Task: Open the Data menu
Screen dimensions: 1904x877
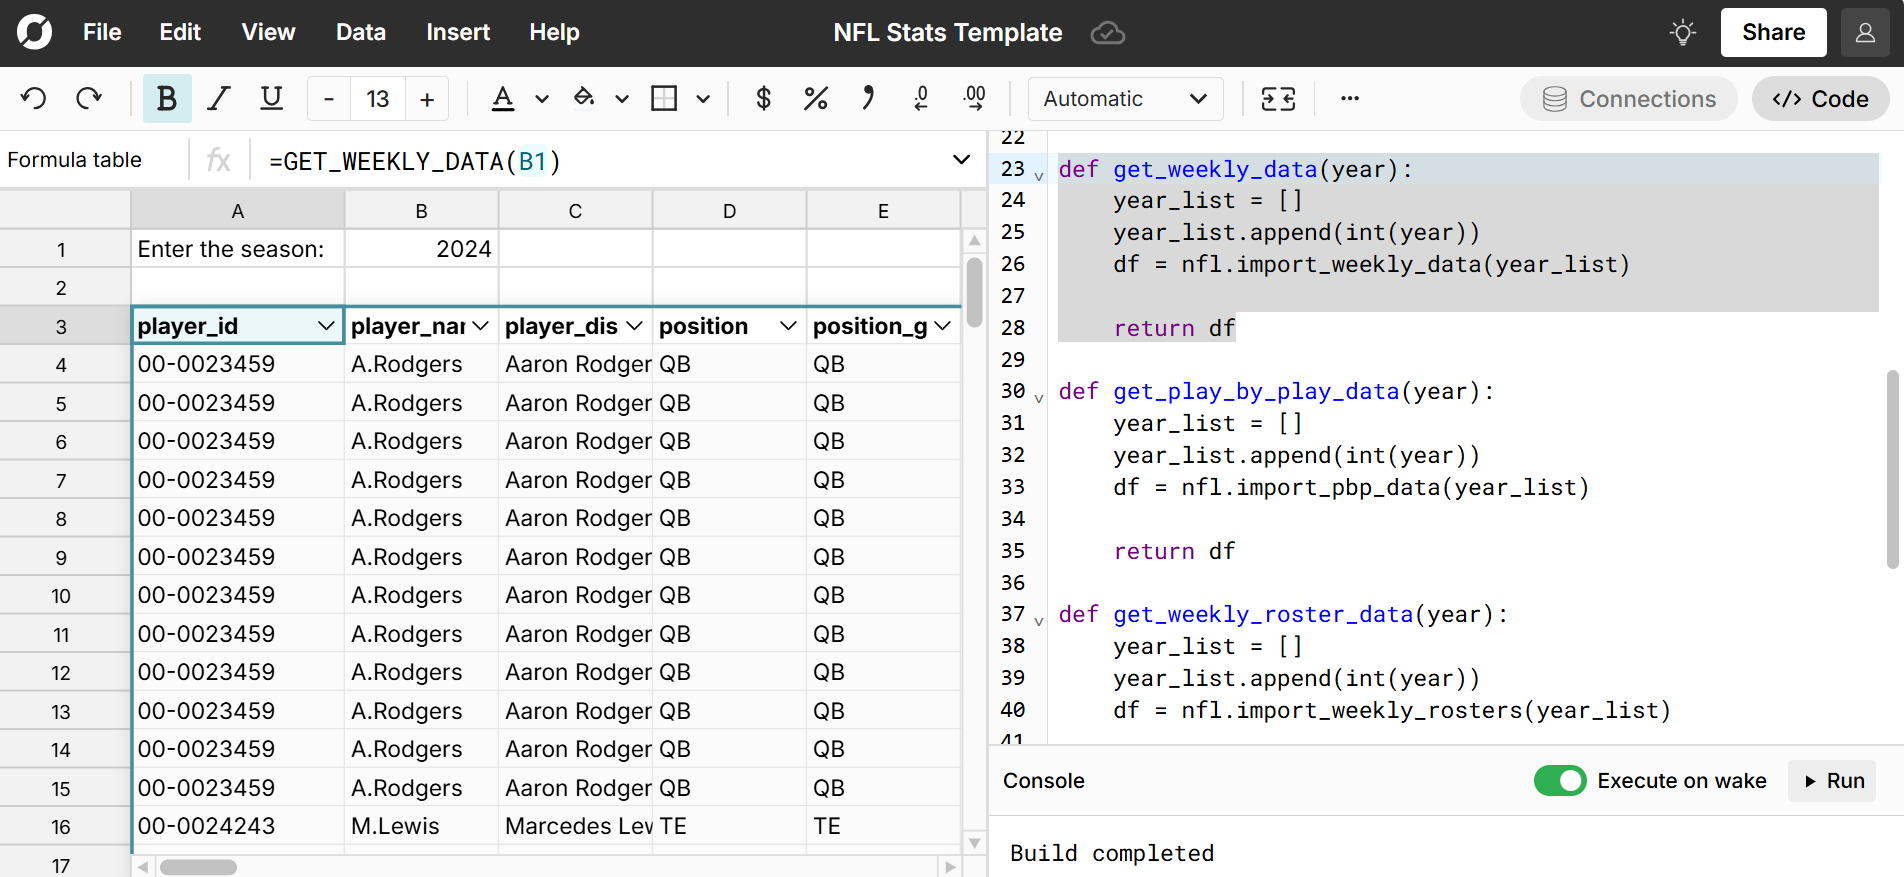Action: [360, 33]
